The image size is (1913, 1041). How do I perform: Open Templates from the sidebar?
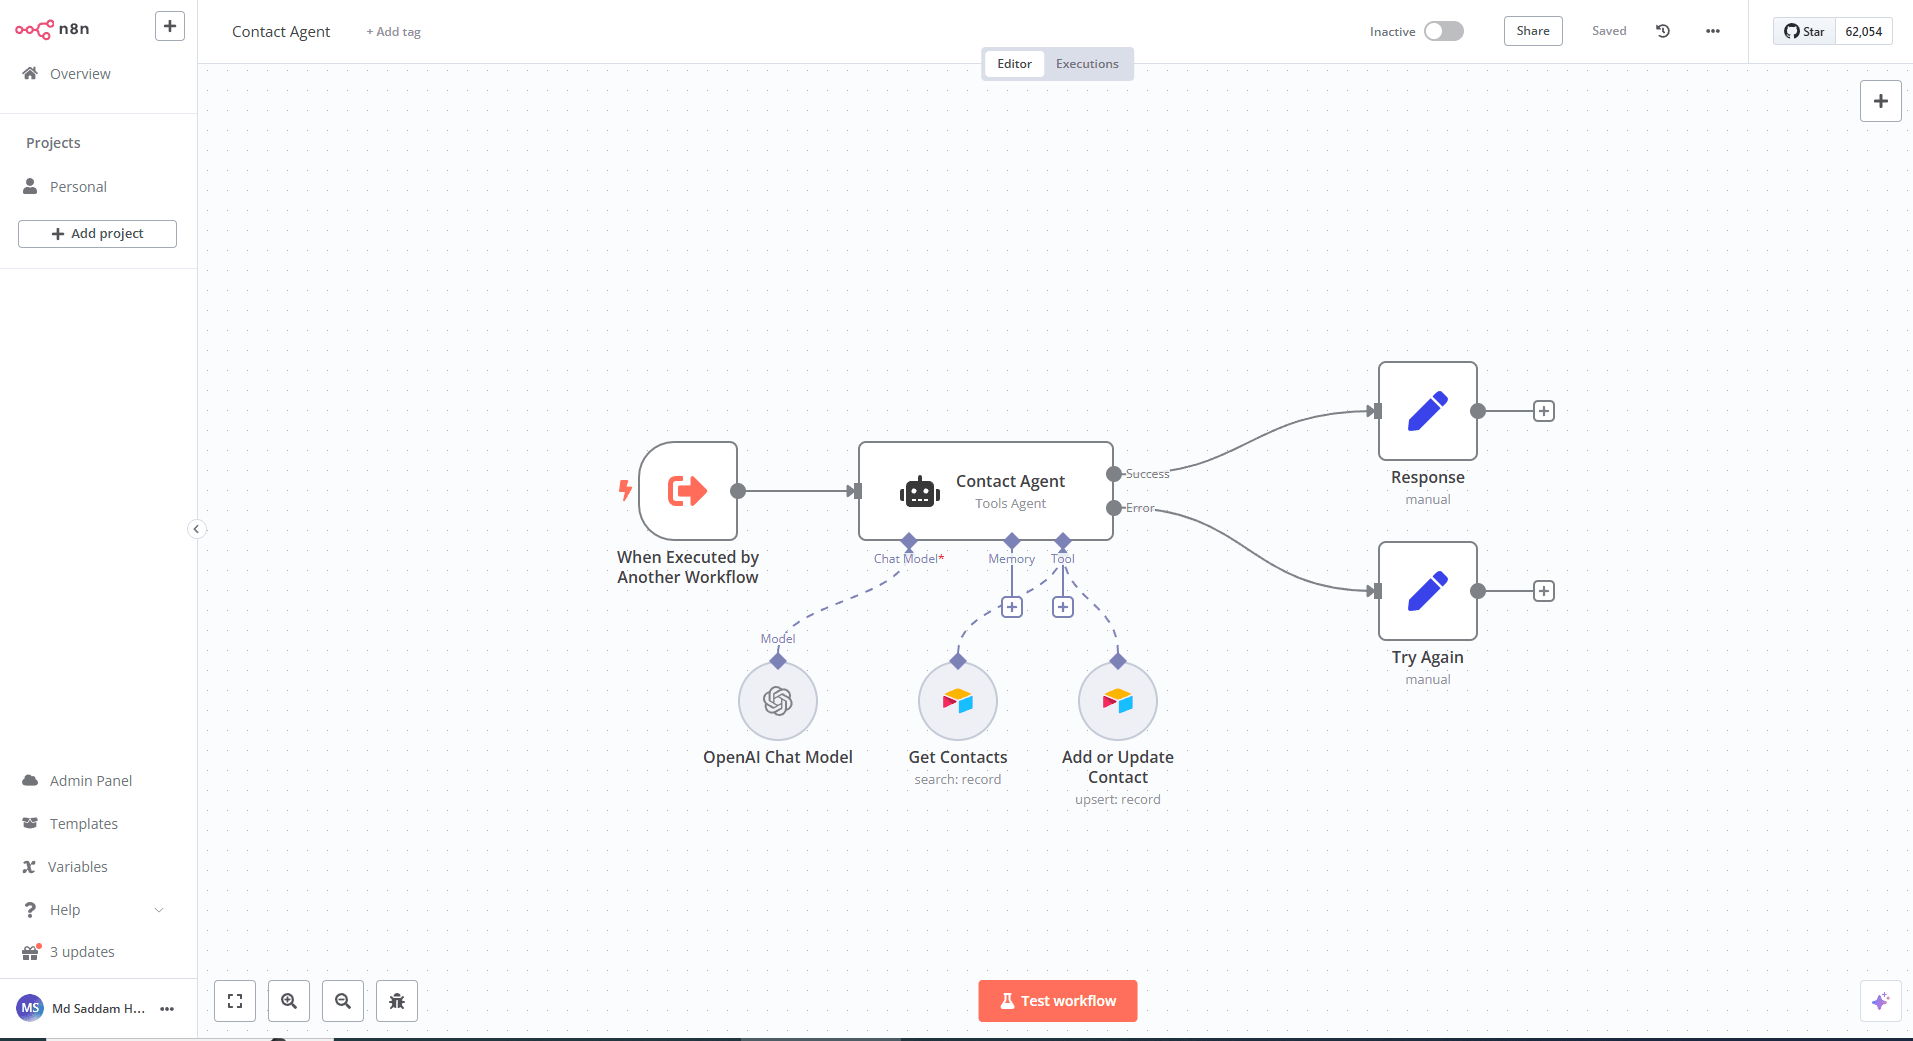click(84, 824)
